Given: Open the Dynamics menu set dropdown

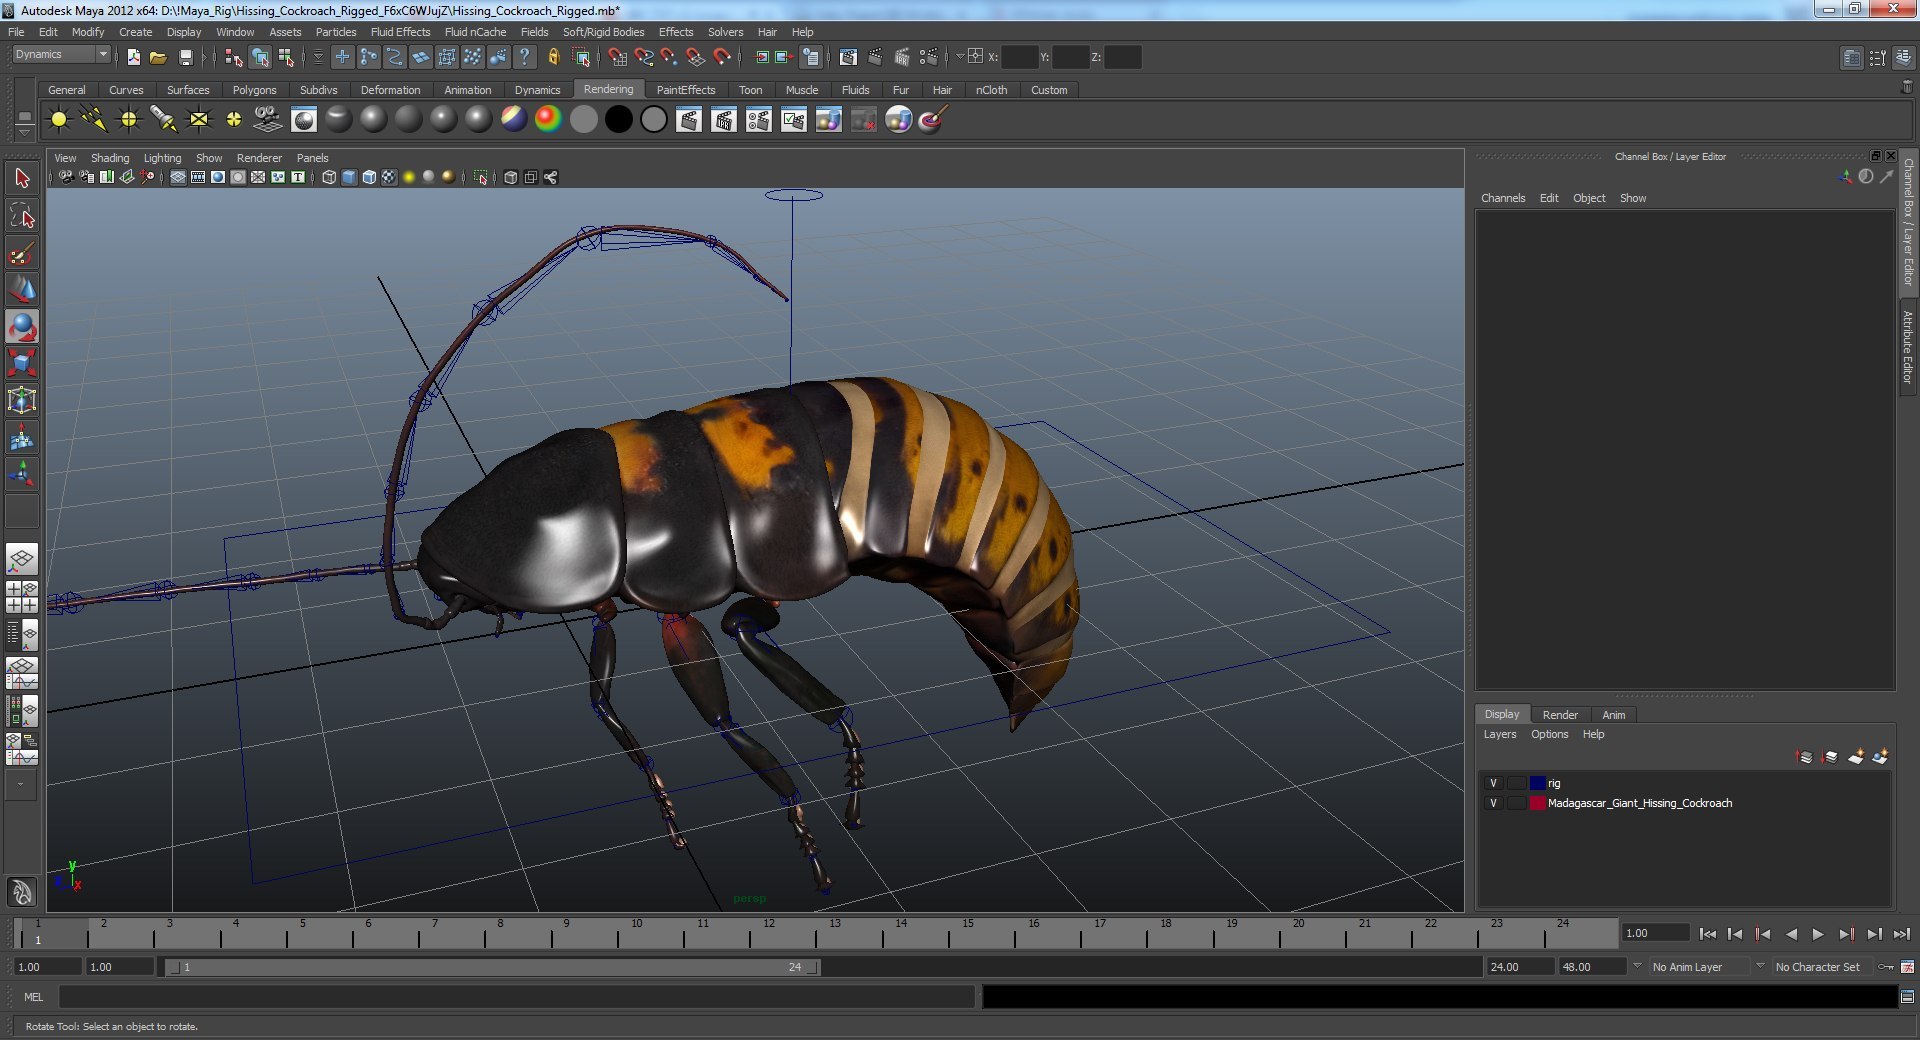Looking at the screenshot, I should [61, 55].
